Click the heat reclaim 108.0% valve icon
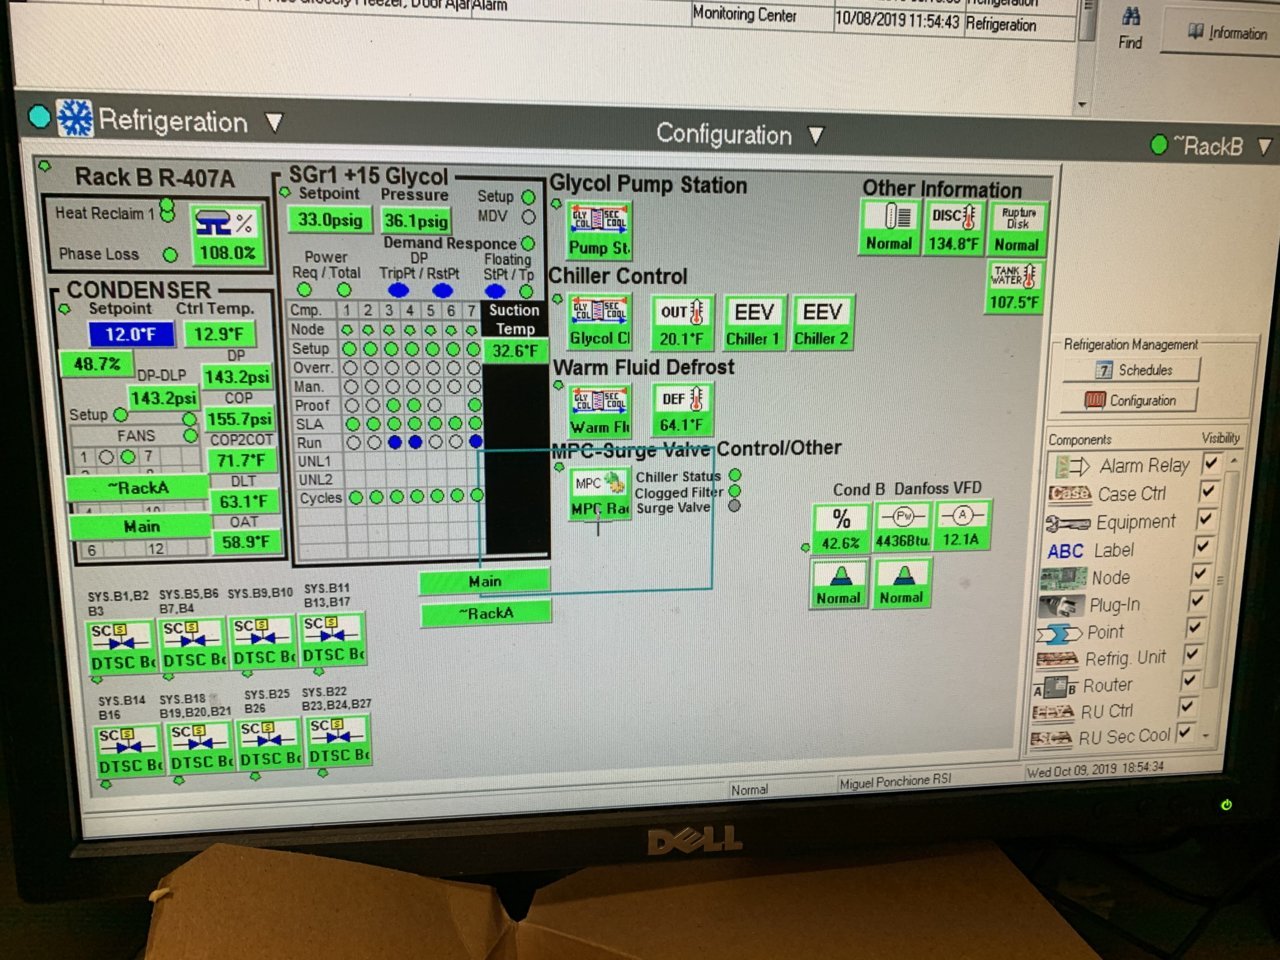Image resolution: width=1280 pixels, height=960 pixels. [226, 236]
